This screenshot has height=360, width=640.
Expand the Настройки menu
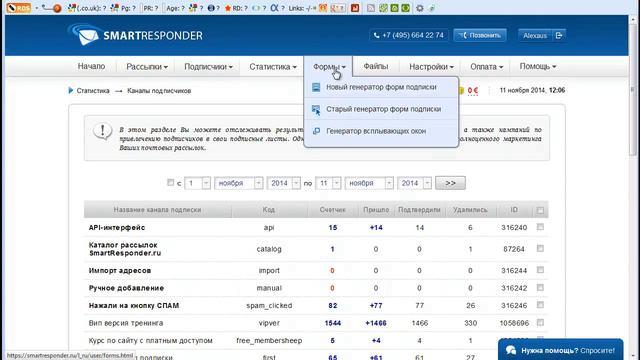coord(431,67)
